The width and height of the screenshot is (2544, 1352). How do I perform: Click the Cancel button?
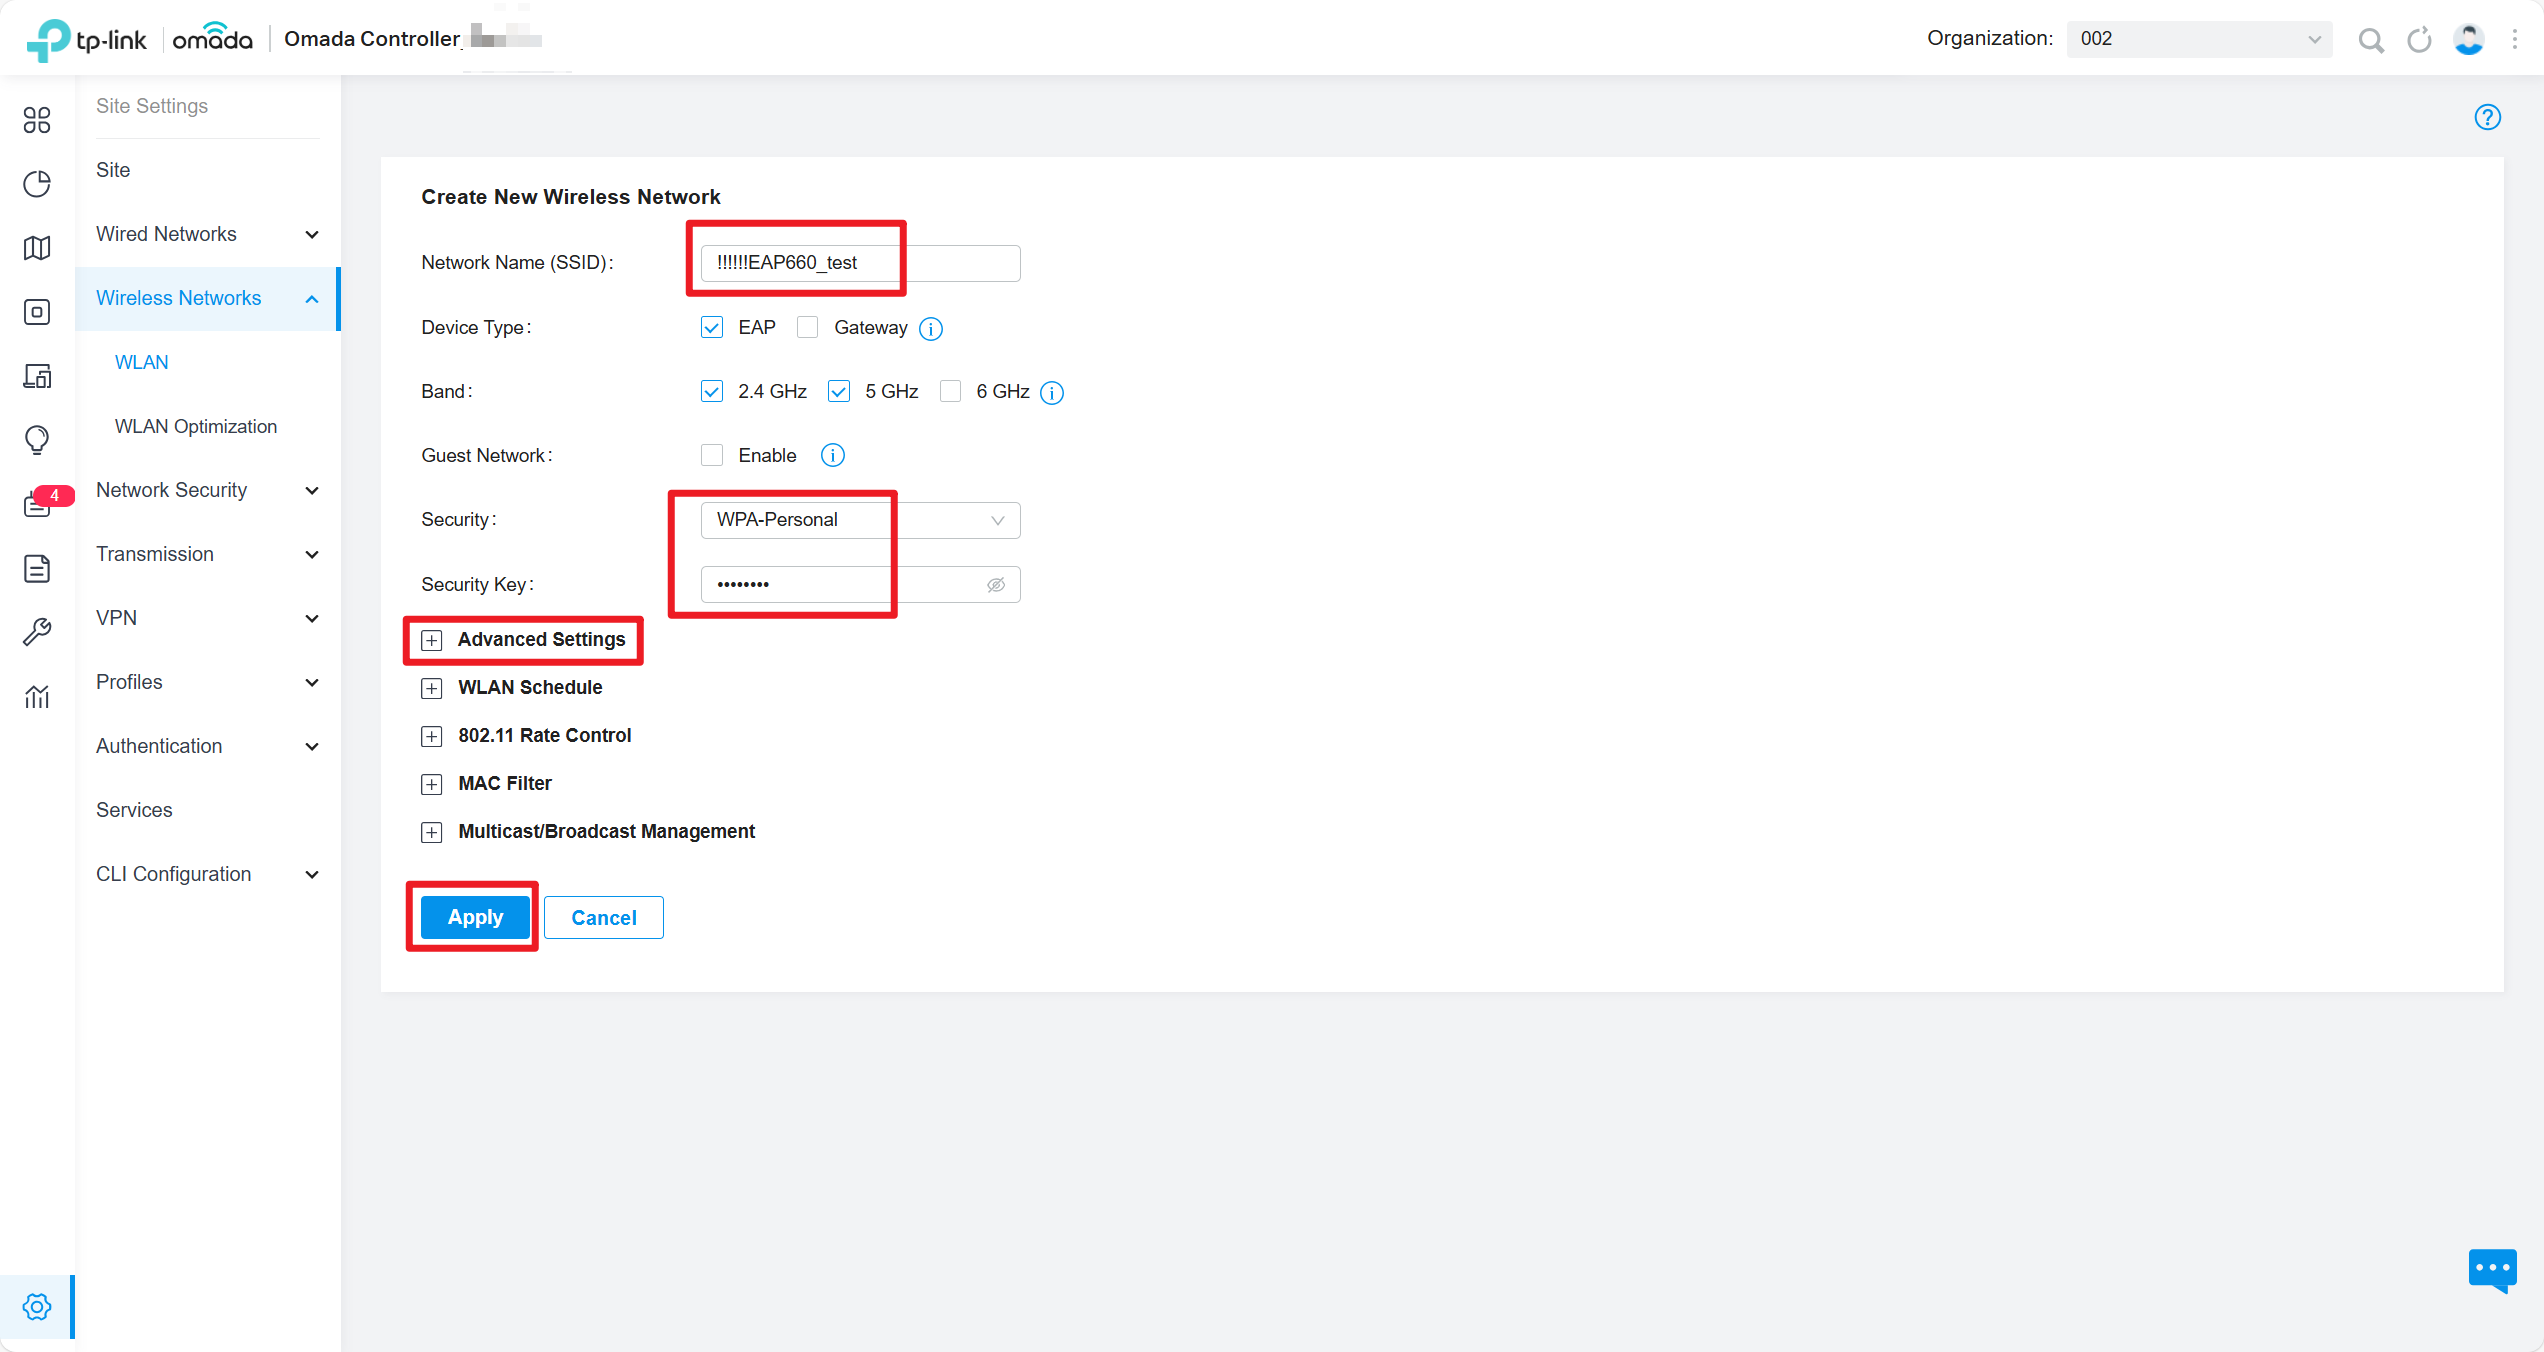(x=604, y=918)
